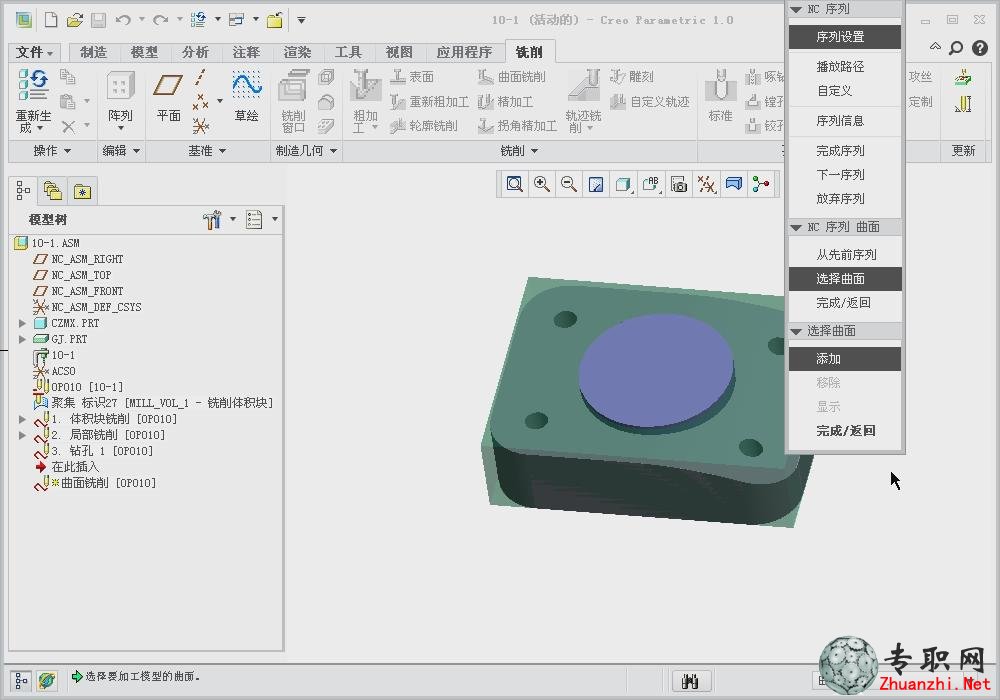Click the Help question mark icon
This screenshot has height=700, width=1000.
coord(980,48)
